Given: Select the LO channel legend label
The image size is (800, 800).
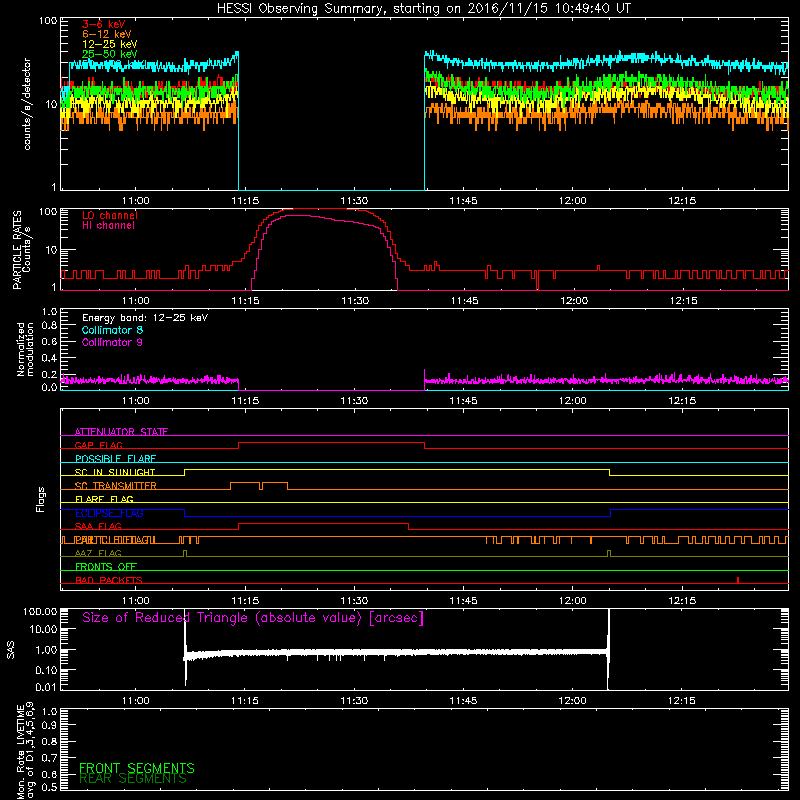Looking at the screenshot, I should click(x=110, y=215).
